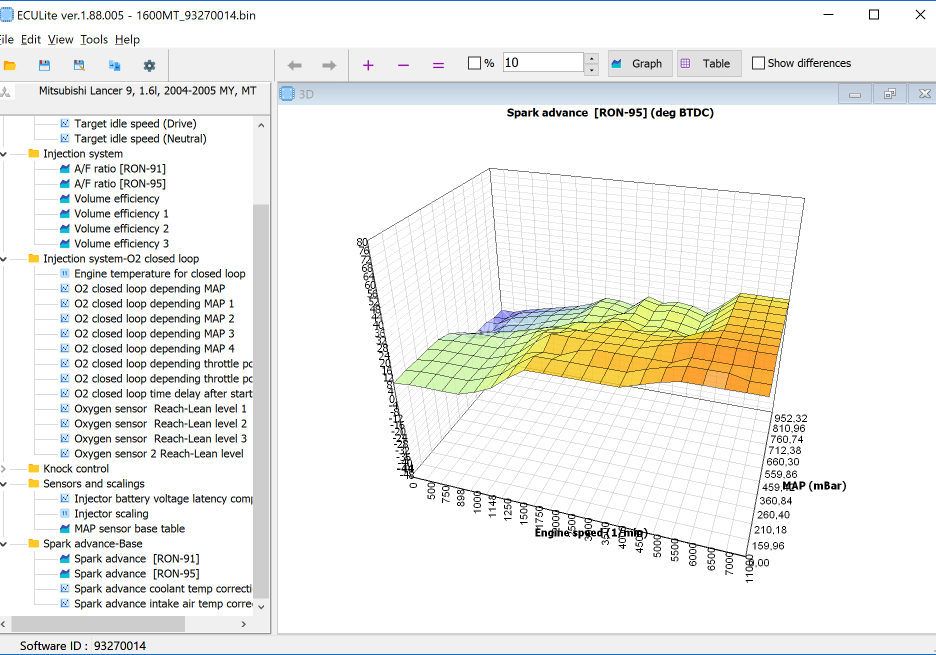Select Spark advance [RON-91] map
Screen dimensions: 936x655
pos(136,559)
